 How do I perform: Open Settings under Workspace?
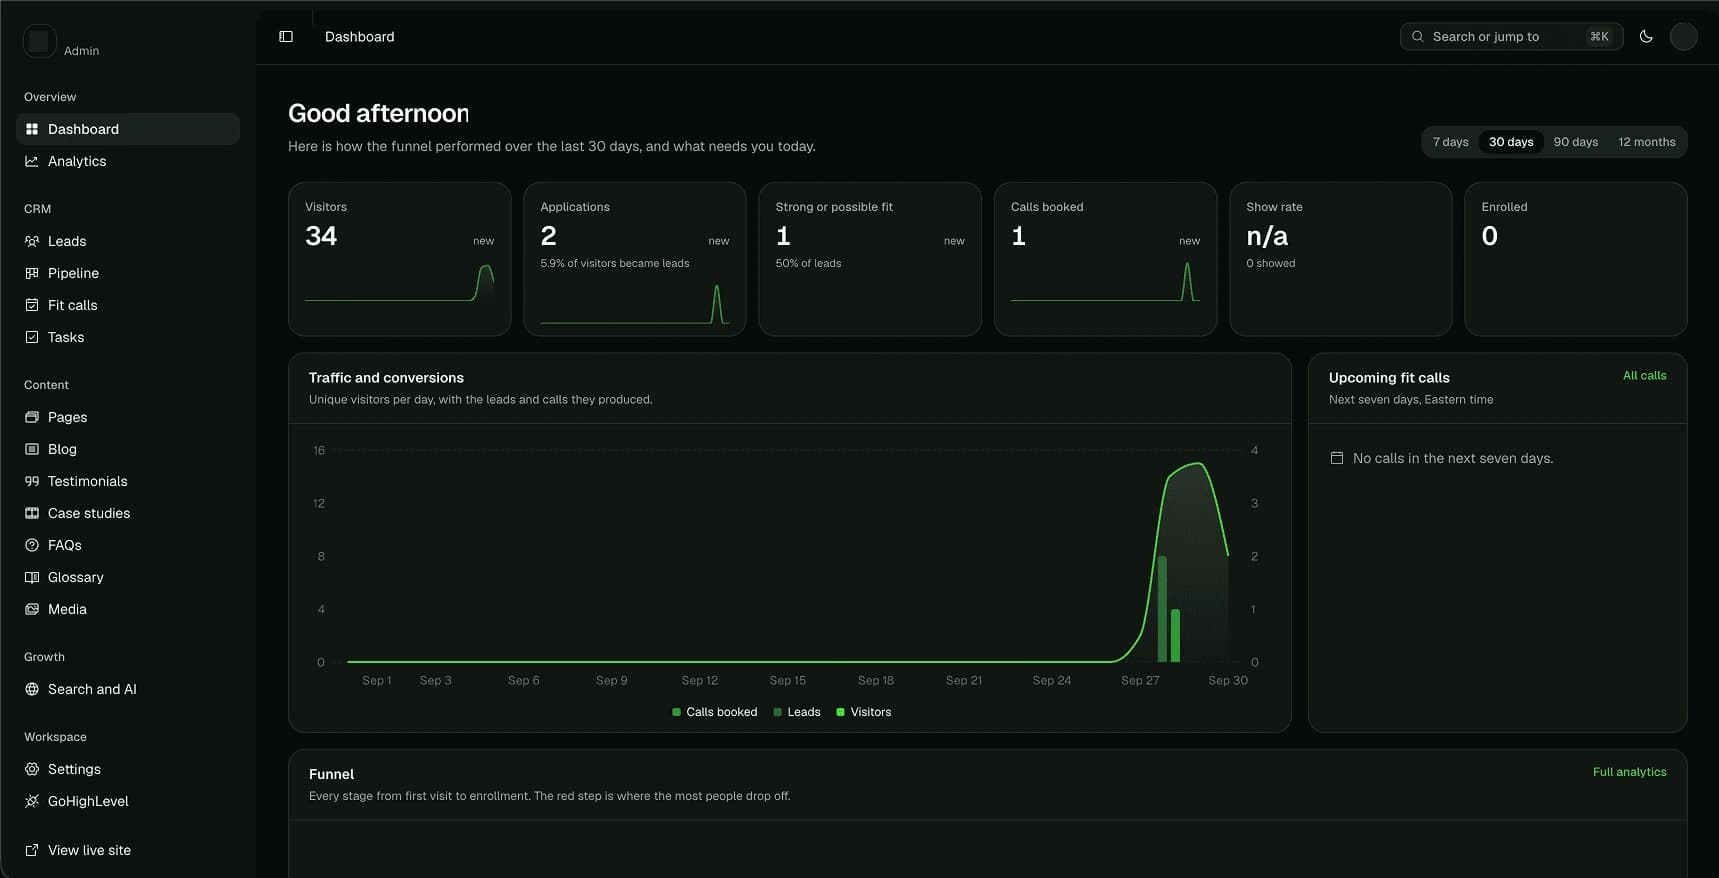[128, 769]
